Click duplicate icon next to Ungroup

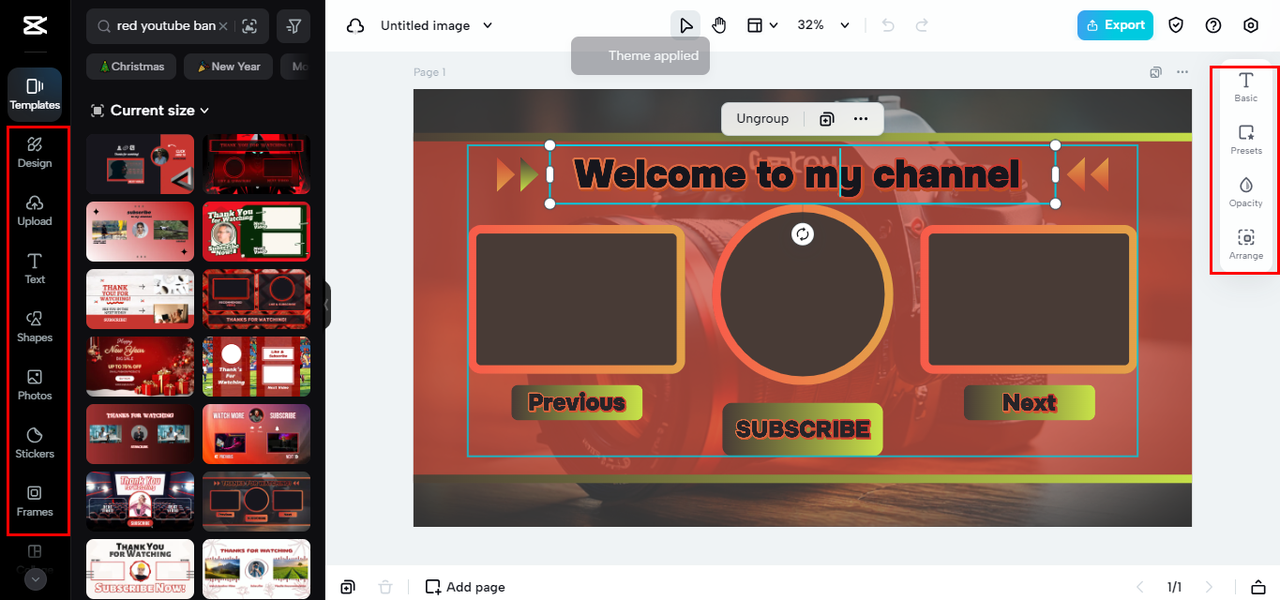[x=827, y=119]
